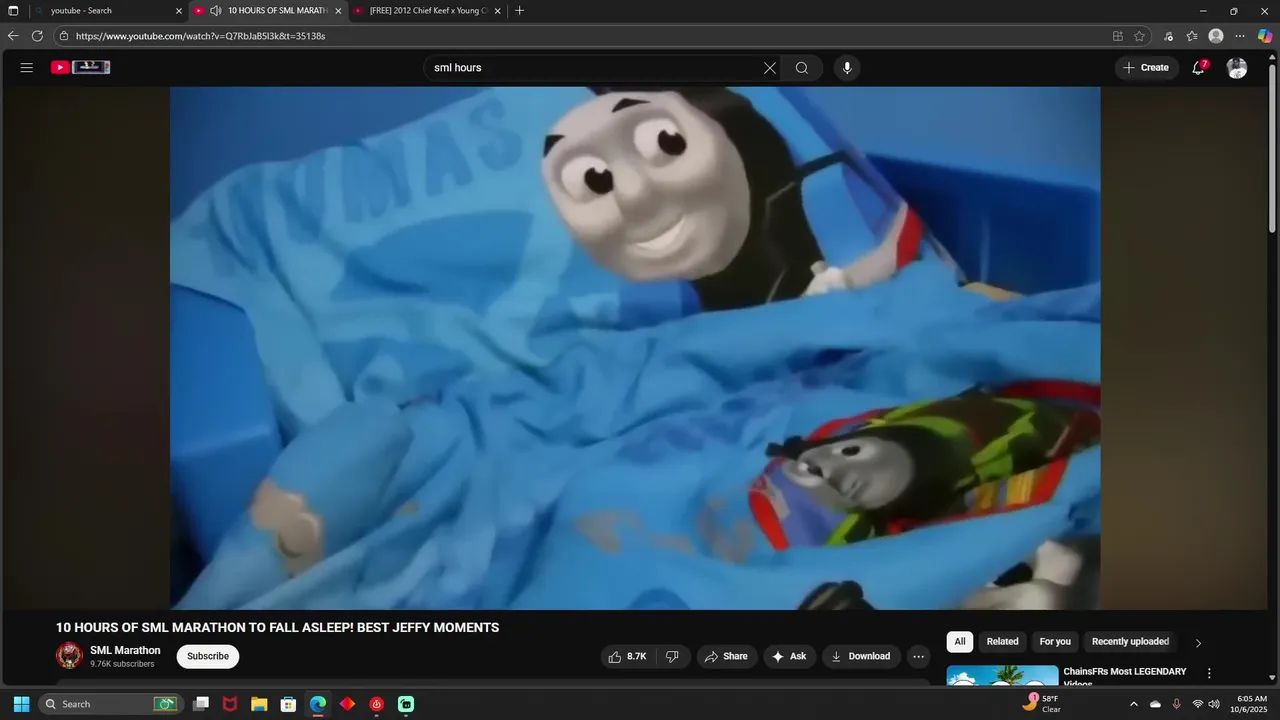Screen dimensions: 1280x720
Task: Open a new browser tab
Action: point(519,11)
